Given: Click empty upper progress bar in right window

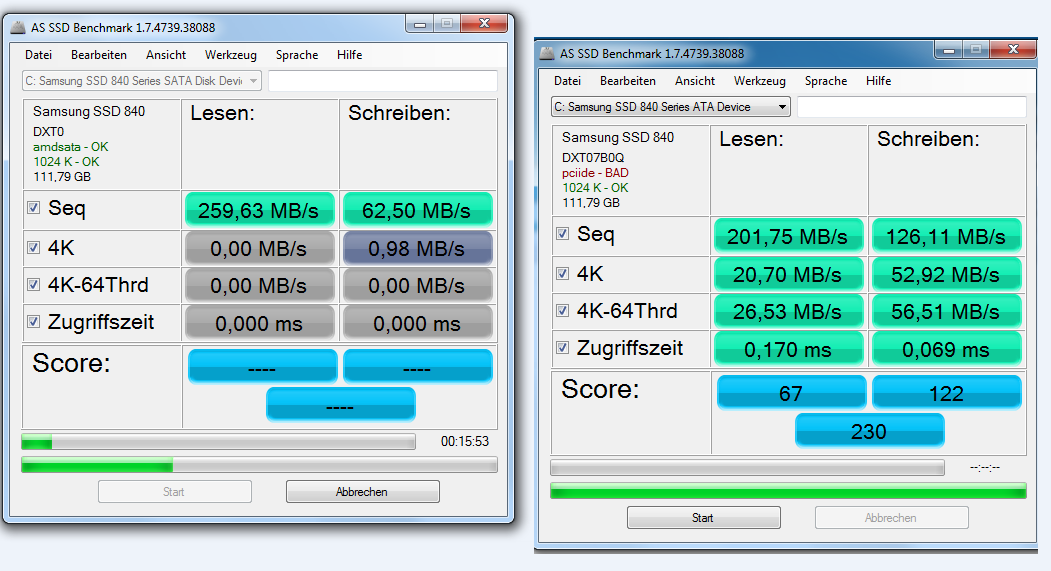Looking at the screenshot, I should coord(747,467).
